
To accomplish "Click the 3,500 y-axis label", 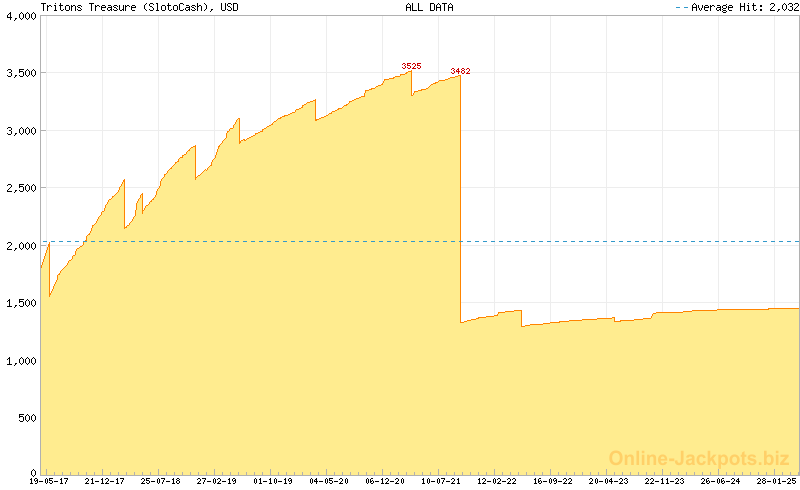I will tap(20, 74).
